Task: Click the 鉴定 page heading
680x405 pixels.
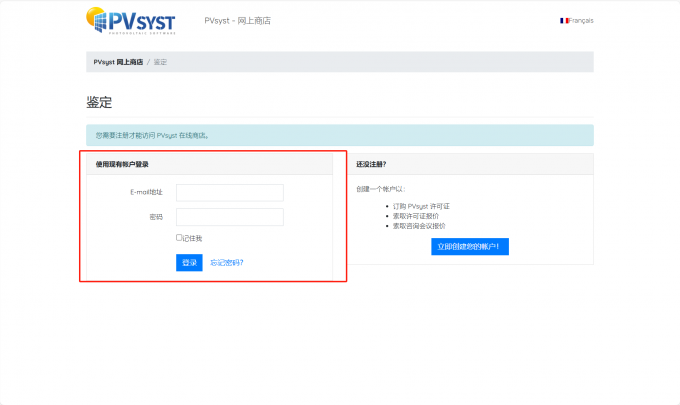Action: point(99,102)
